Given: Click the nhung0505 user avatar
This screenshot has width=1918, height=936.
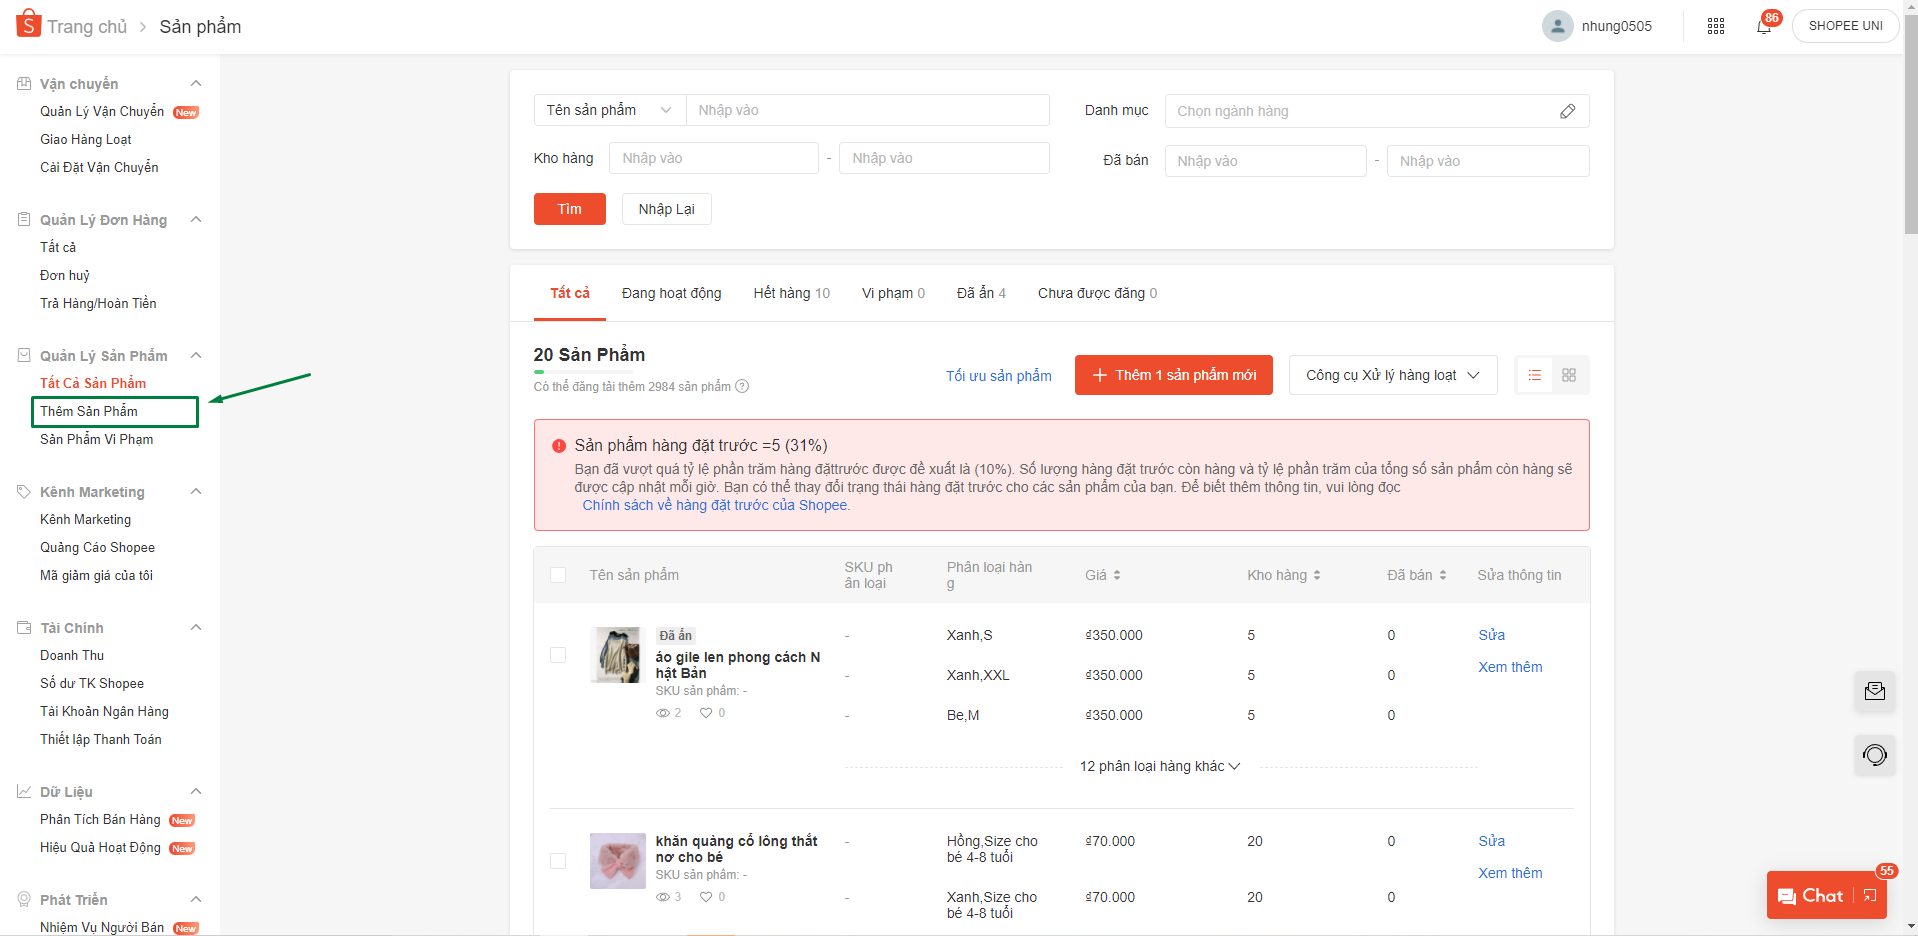Looking at the screenshot, I should 1557,25.
